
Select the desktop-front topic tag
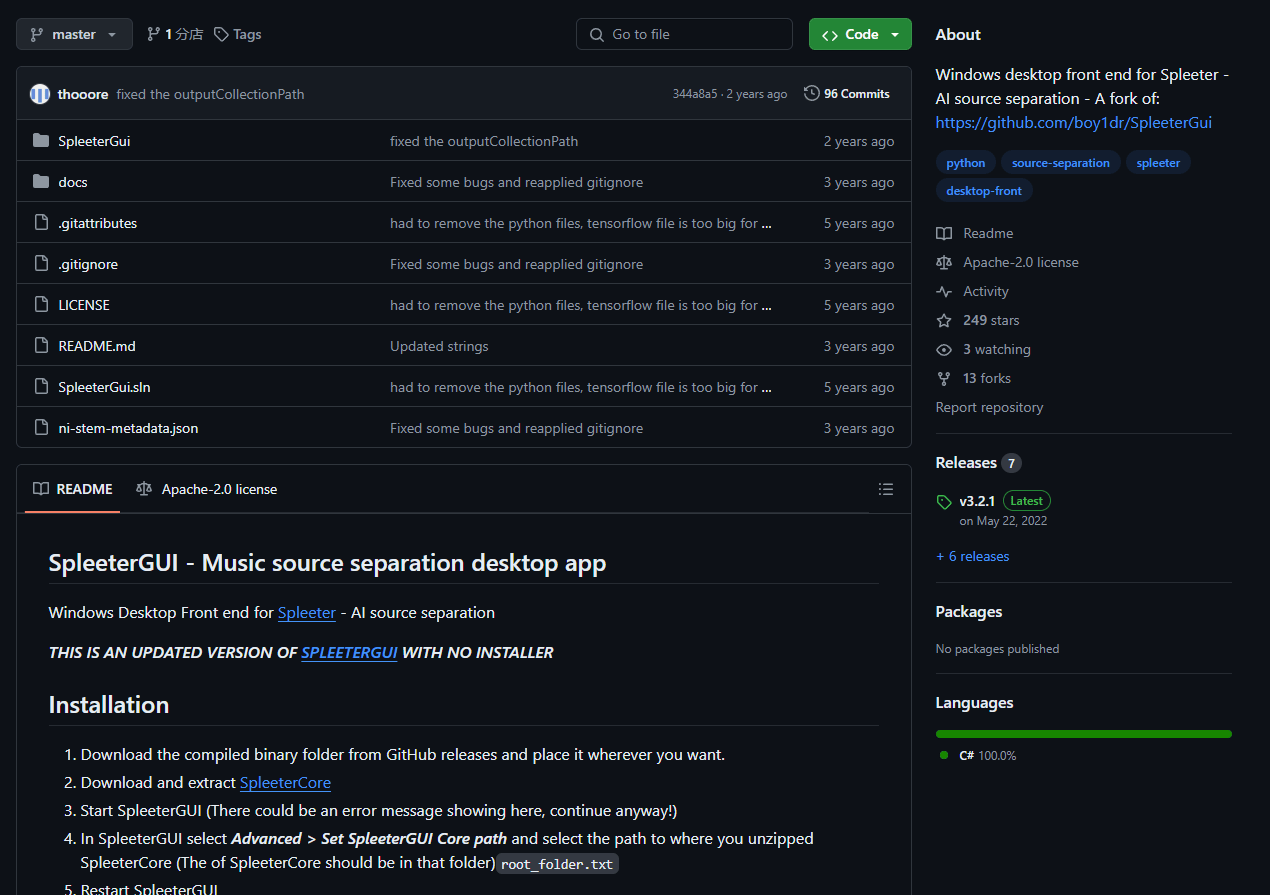[x=984, y=190]
